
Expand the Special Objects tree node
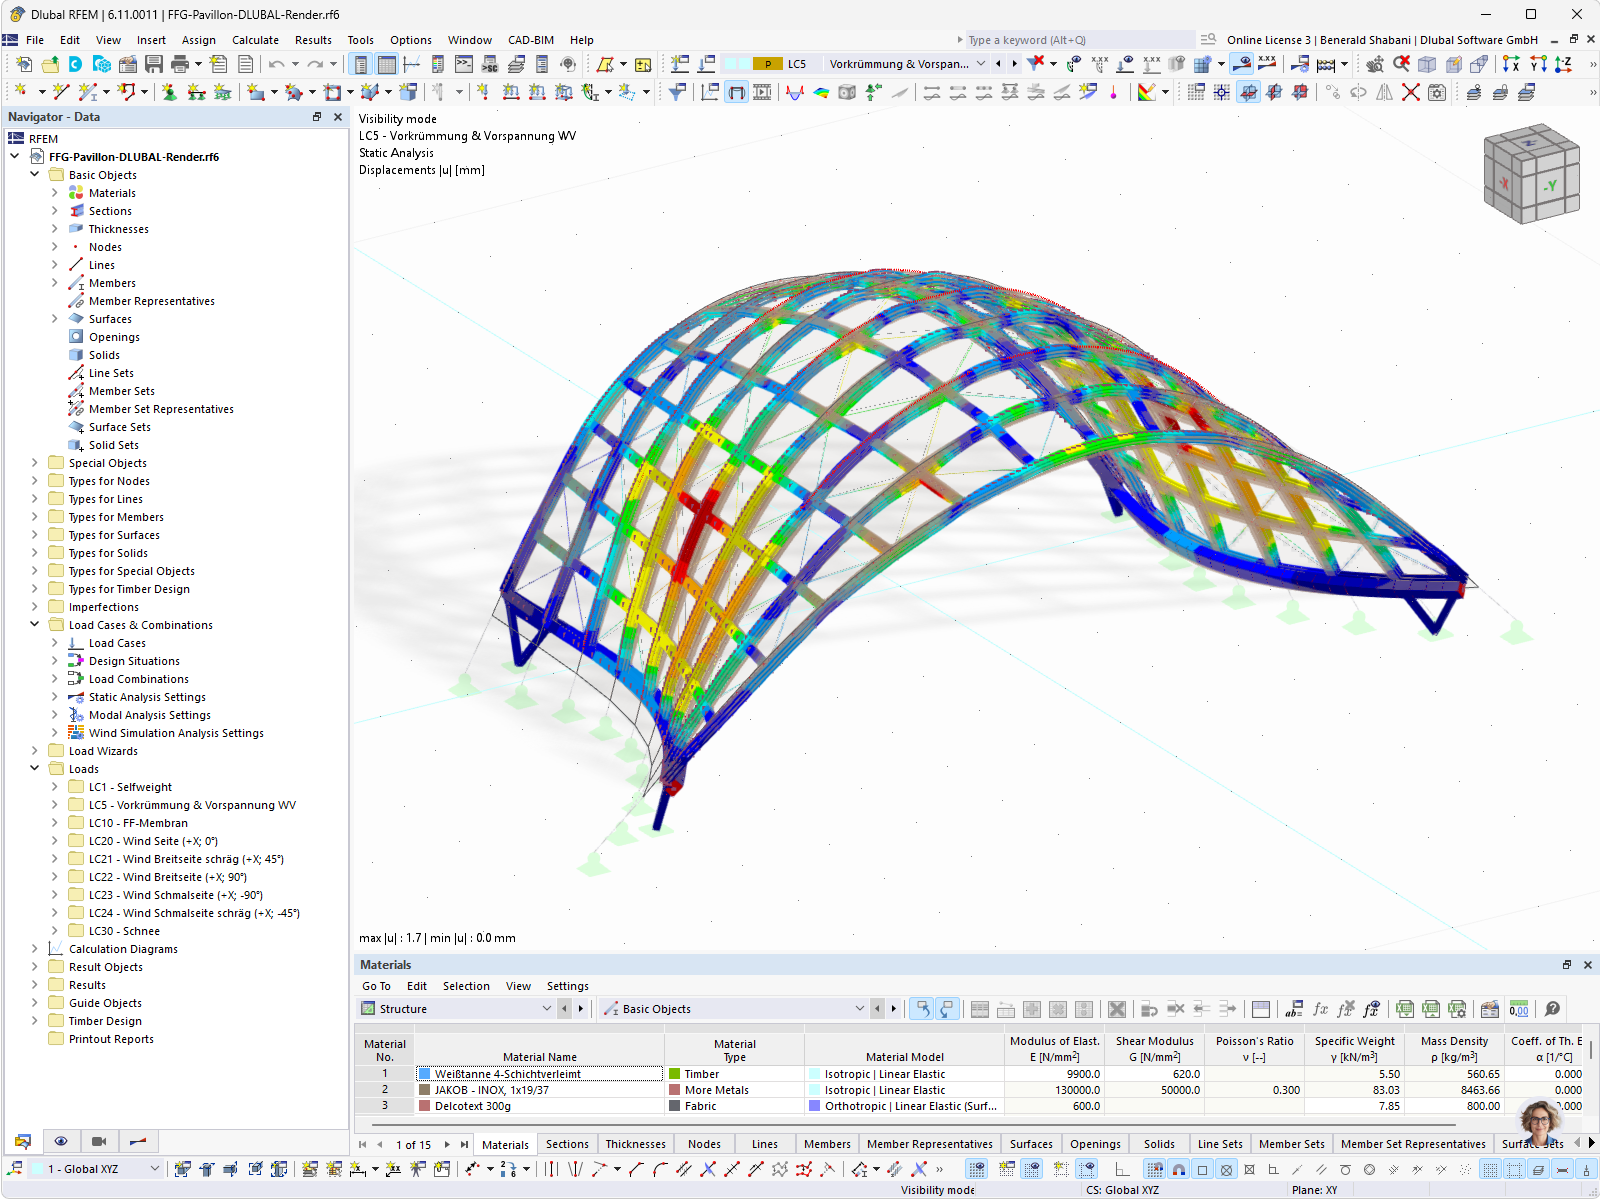[35, 463]
